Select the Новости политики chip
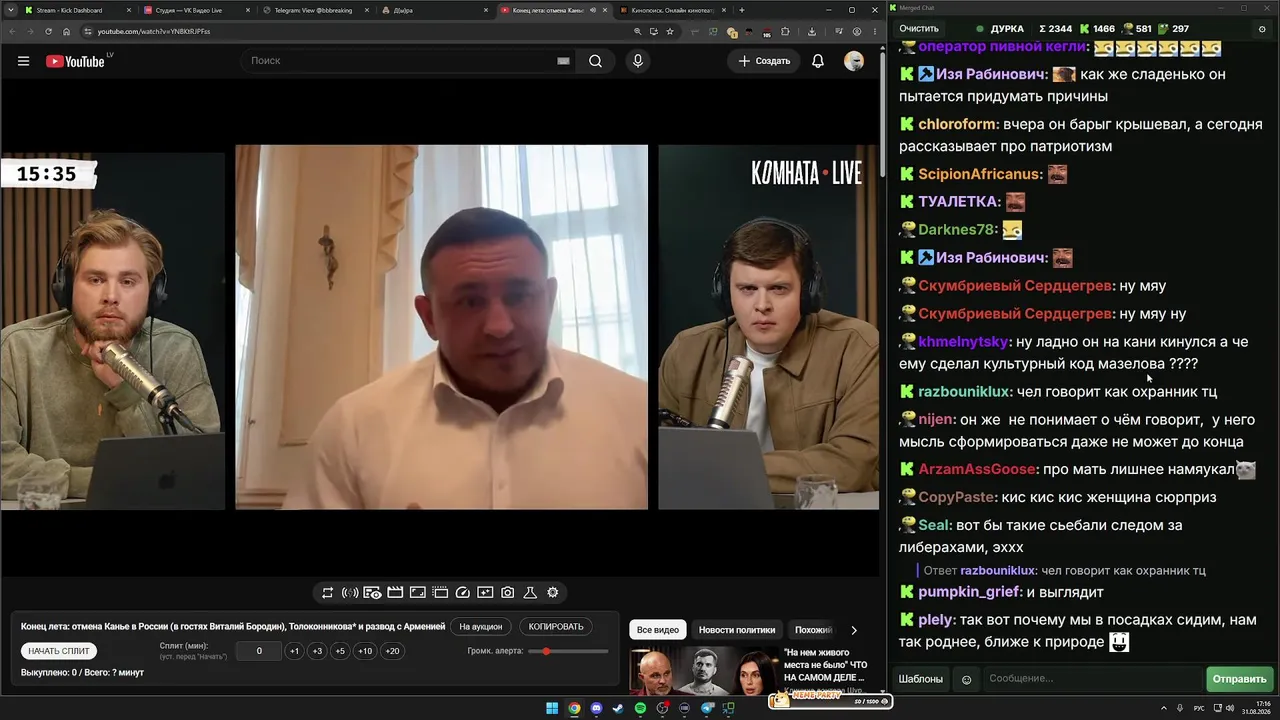 coord(737,630)
